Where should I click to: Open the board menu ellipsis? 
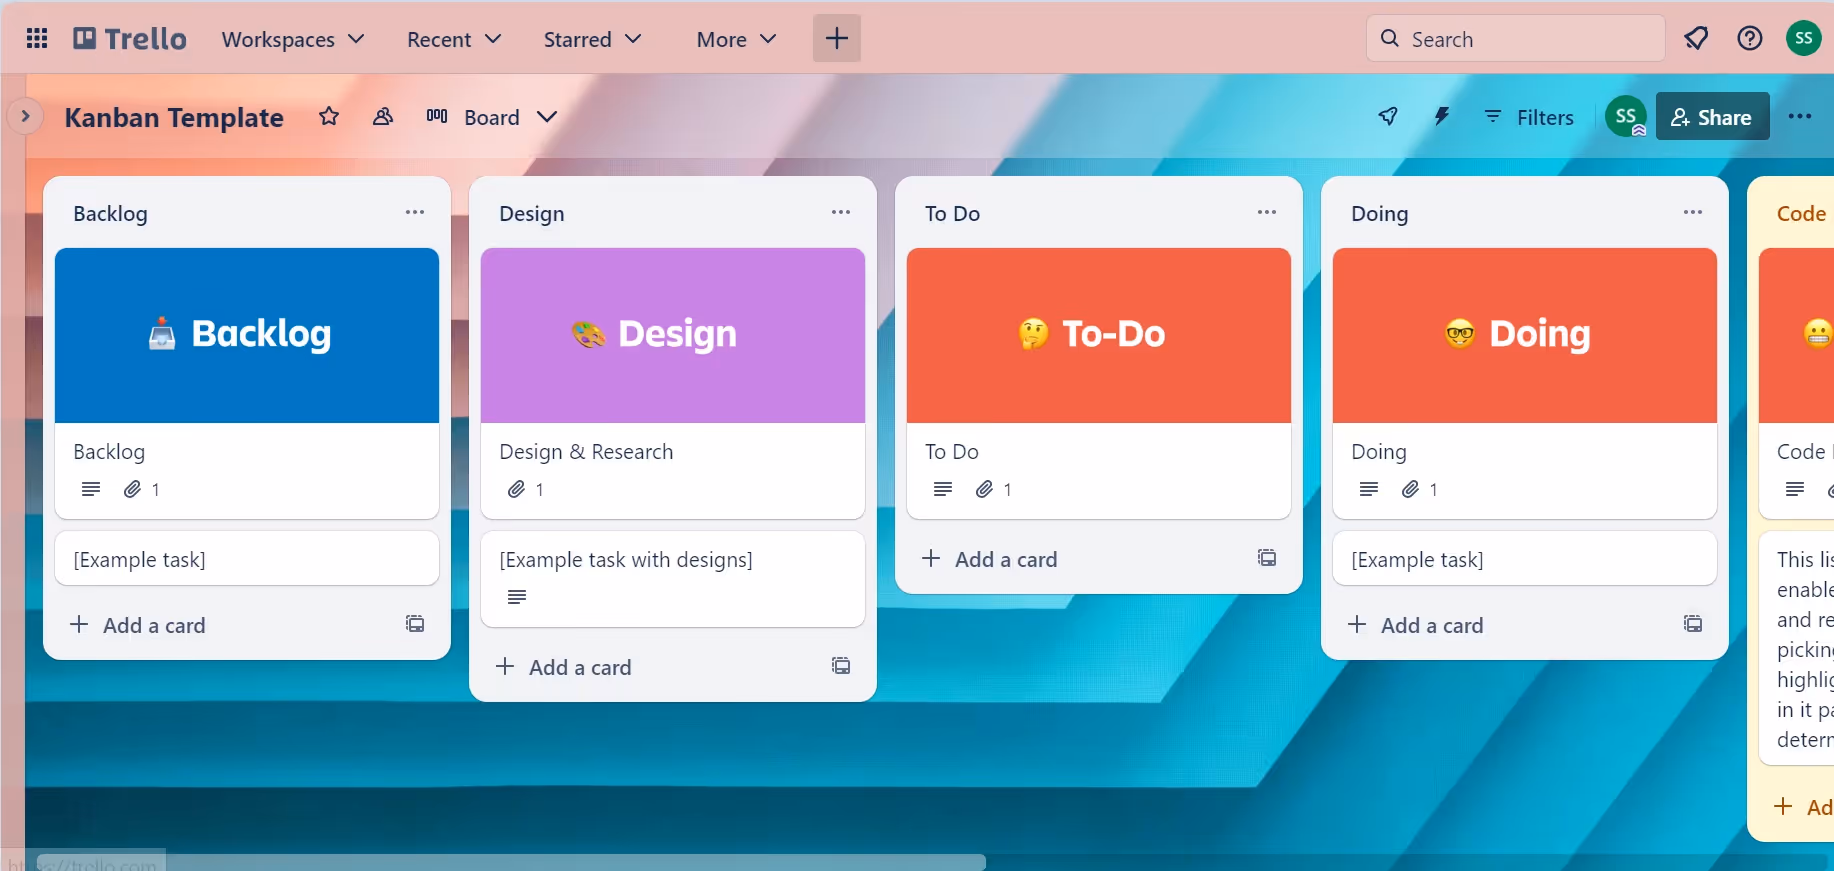click(1800, 117)
